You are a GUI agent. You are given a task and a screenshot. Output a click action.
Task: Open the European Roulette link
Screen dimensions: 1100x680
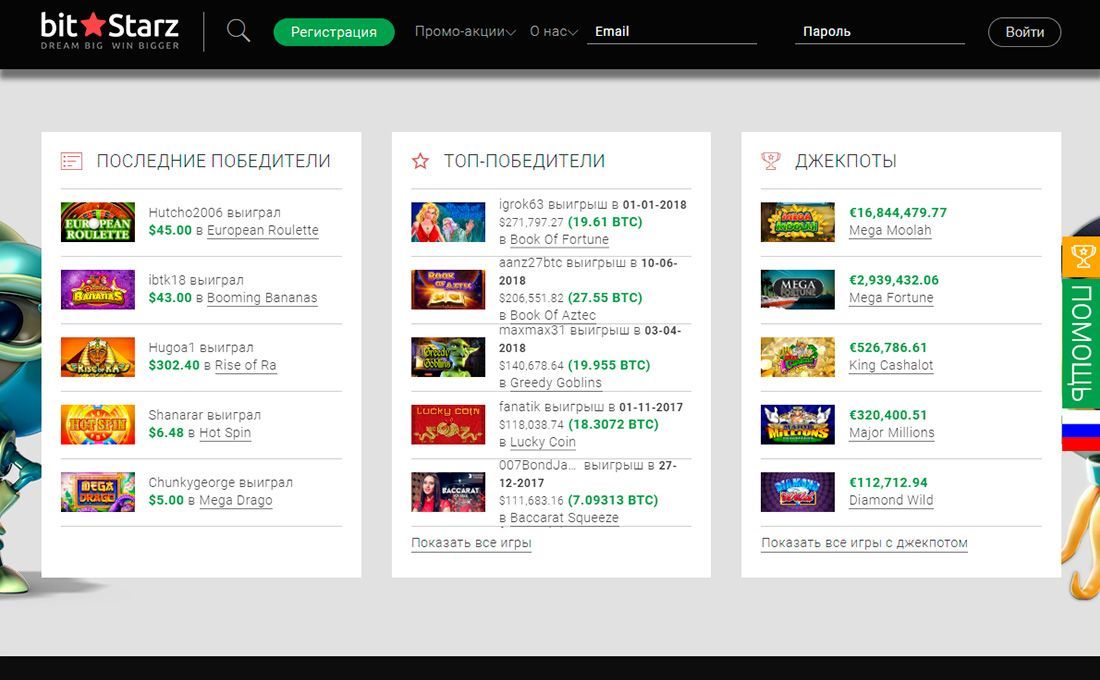click(262, 230)
